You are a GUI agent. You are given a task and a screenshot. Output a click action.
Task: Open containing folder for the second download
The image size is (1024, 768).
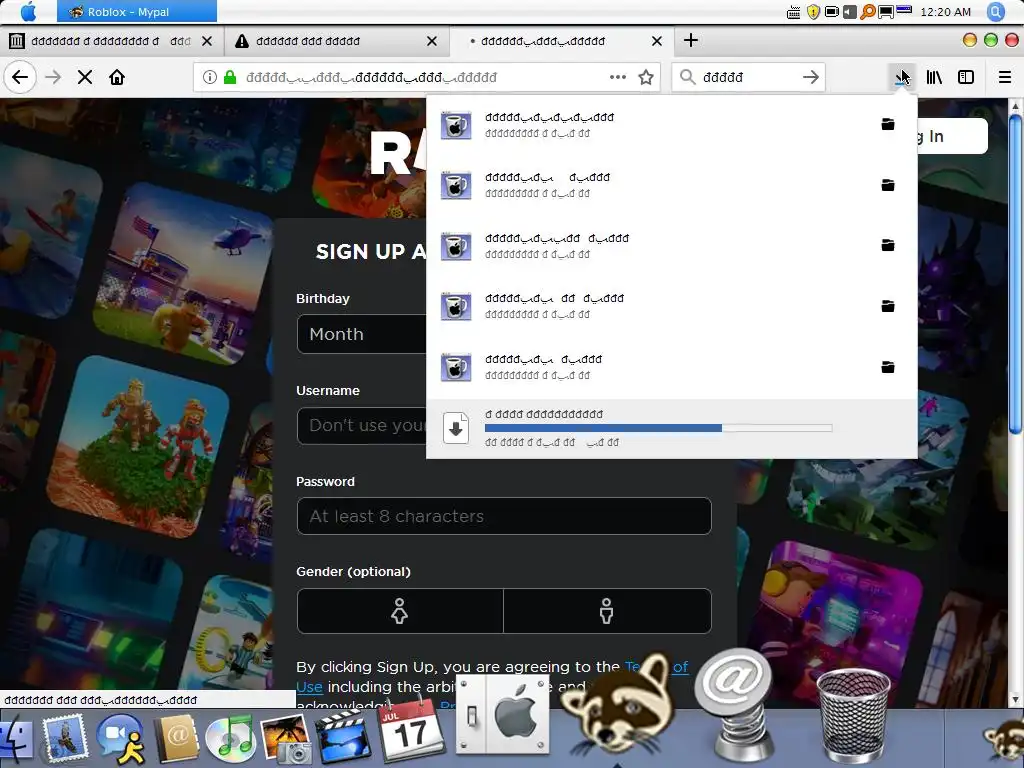coord(888,185)
